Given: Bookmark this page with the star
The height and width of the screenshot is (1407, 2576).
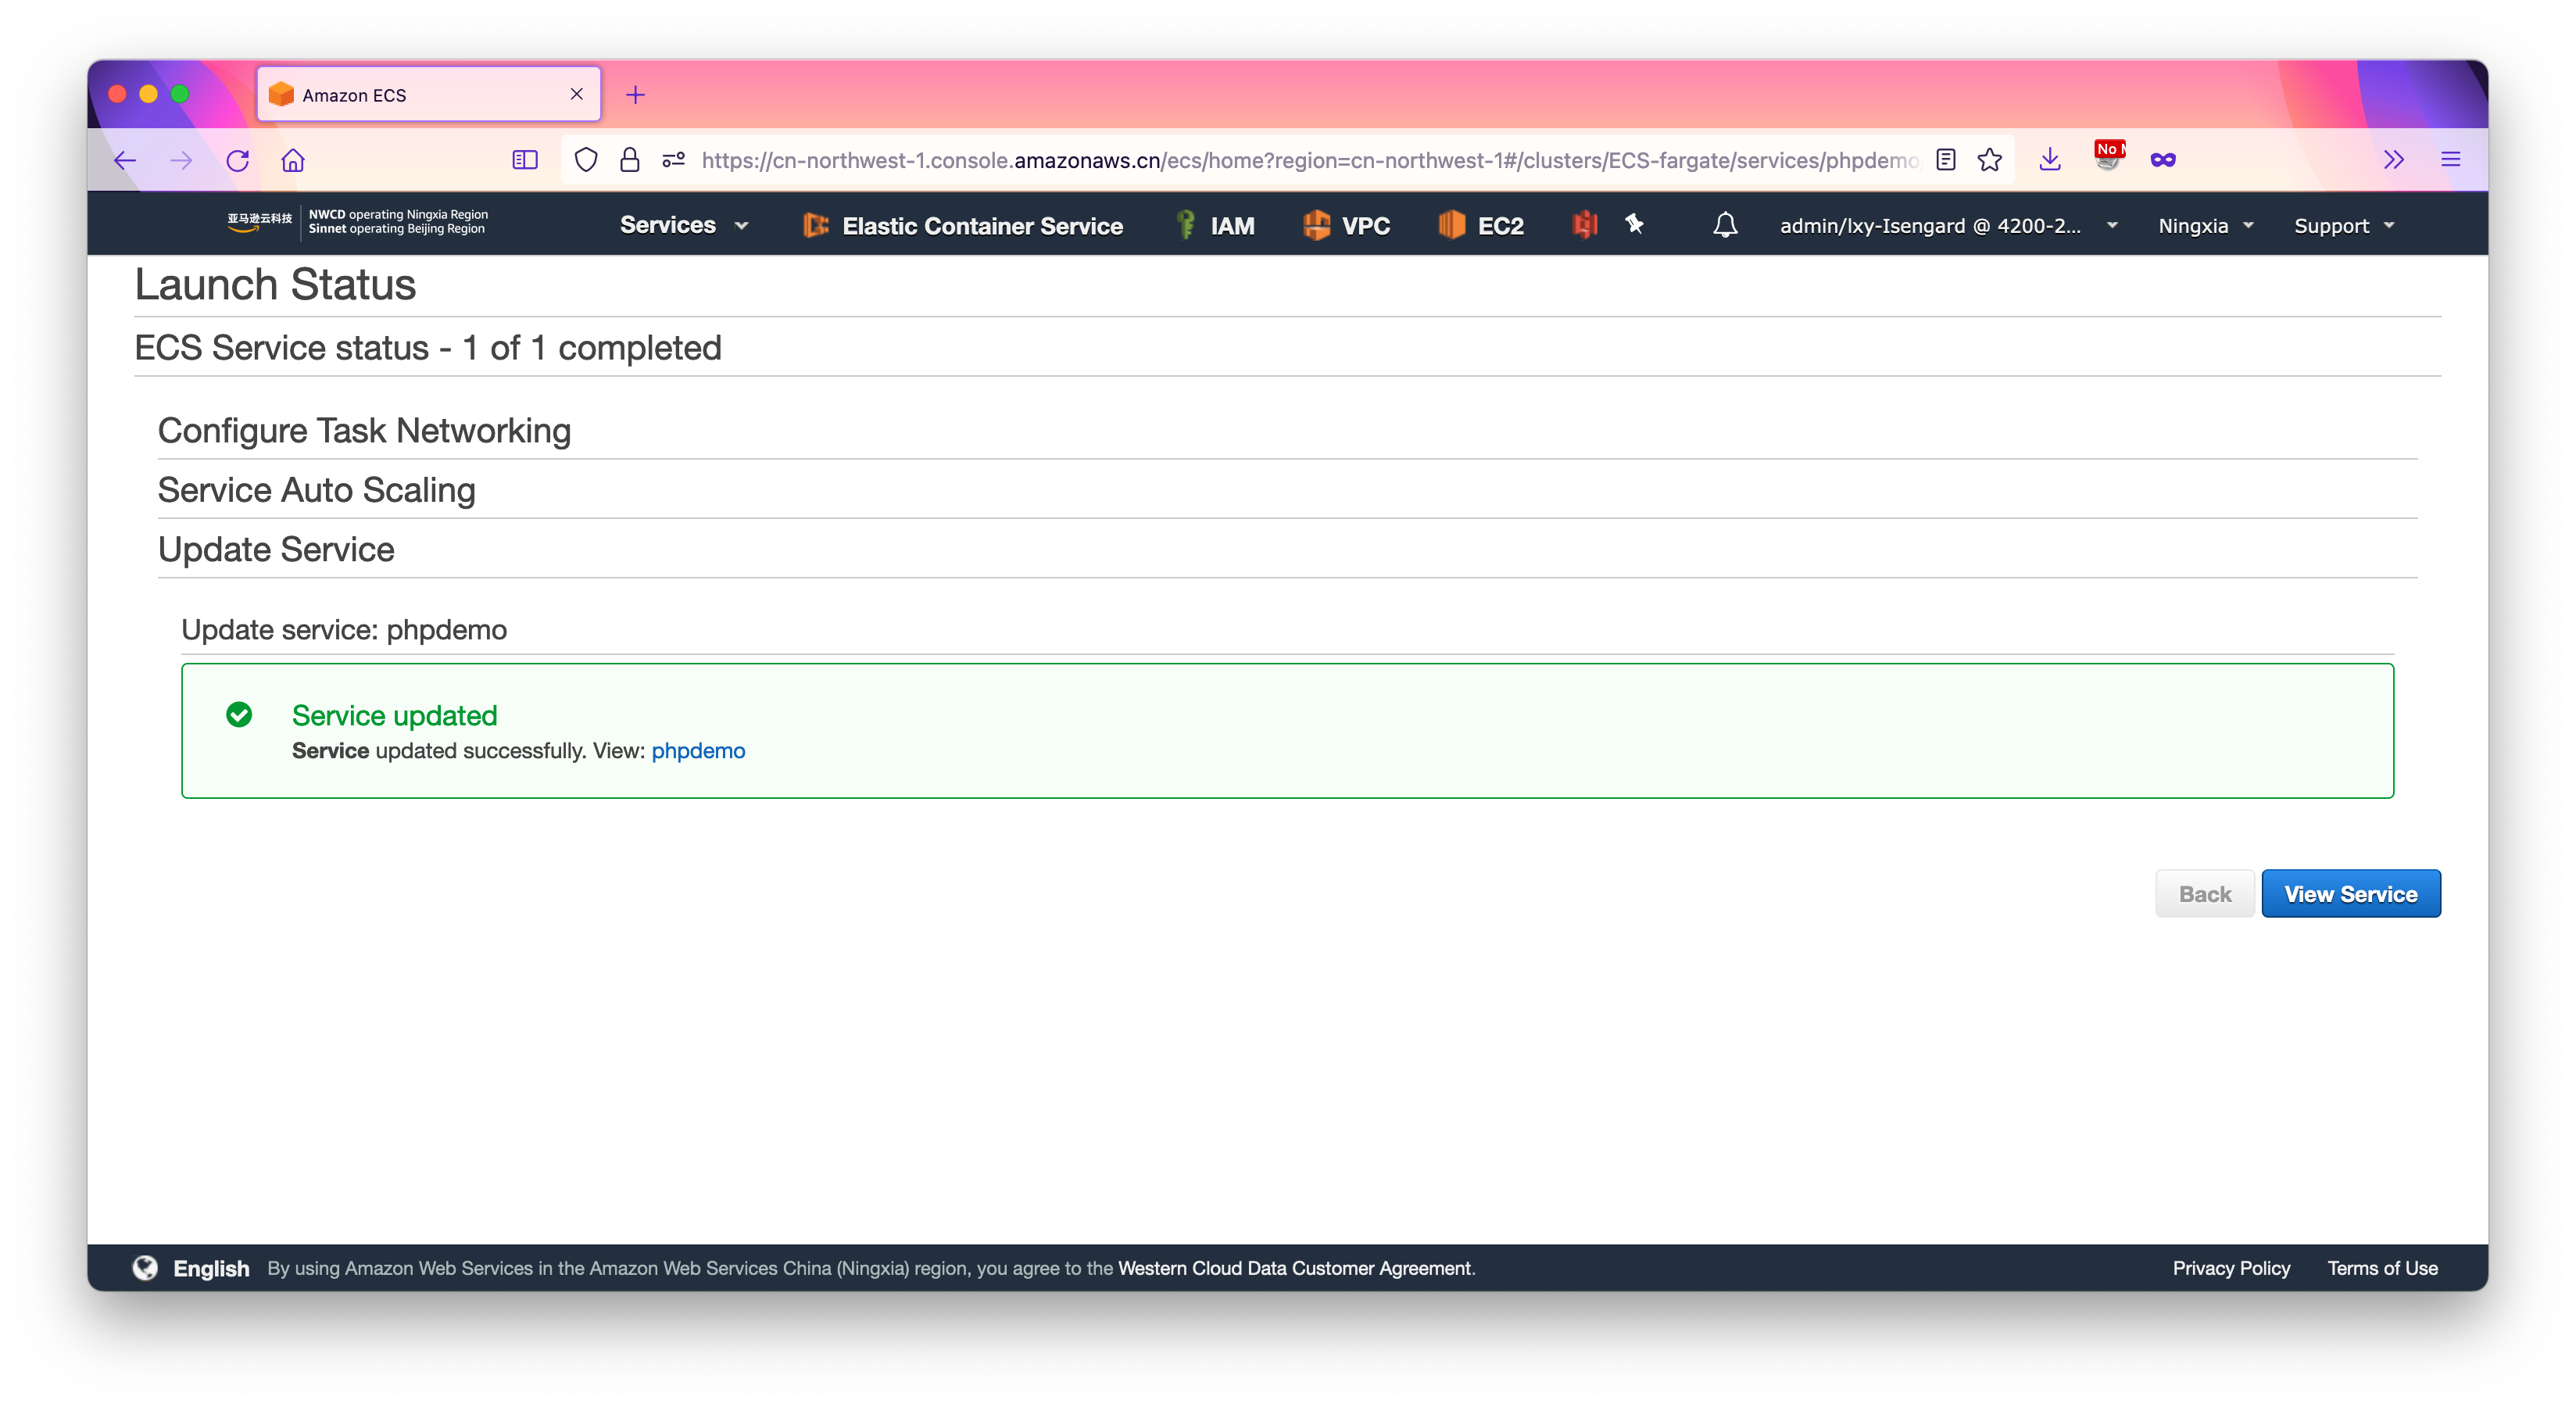Looking at the screenshot, I should point(1990,160).
